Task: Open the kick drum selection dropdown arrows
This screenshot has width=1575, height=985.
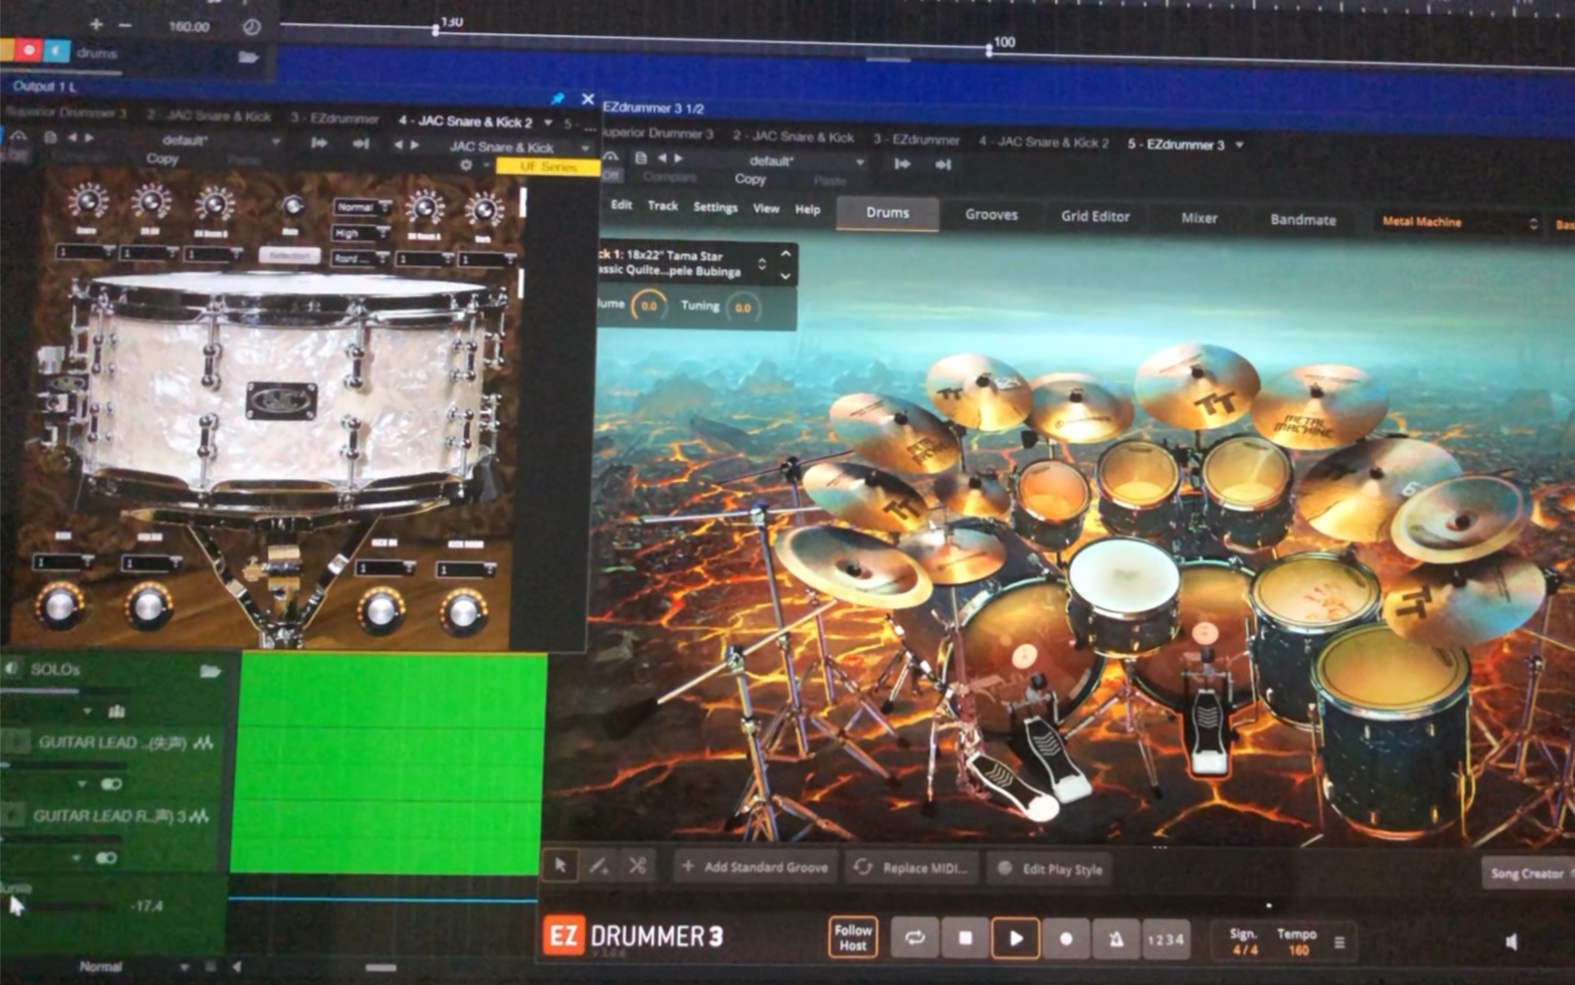Action: tap(762, 264)
